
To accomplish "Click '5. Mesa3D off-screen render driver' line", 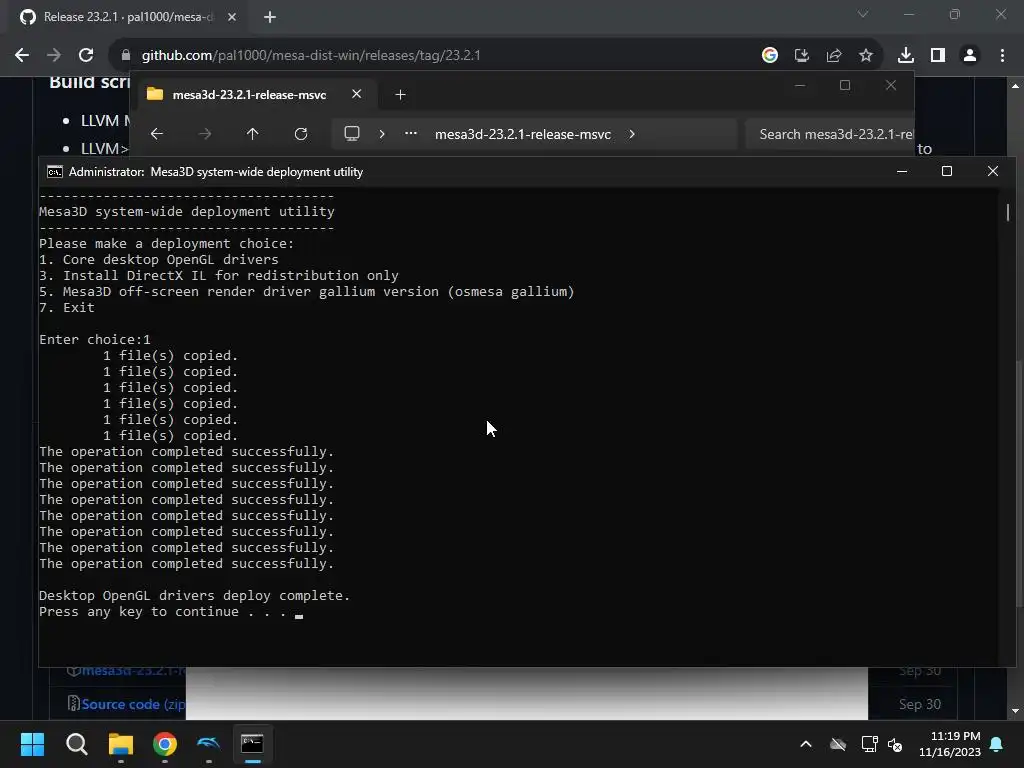I will [307, 291].
